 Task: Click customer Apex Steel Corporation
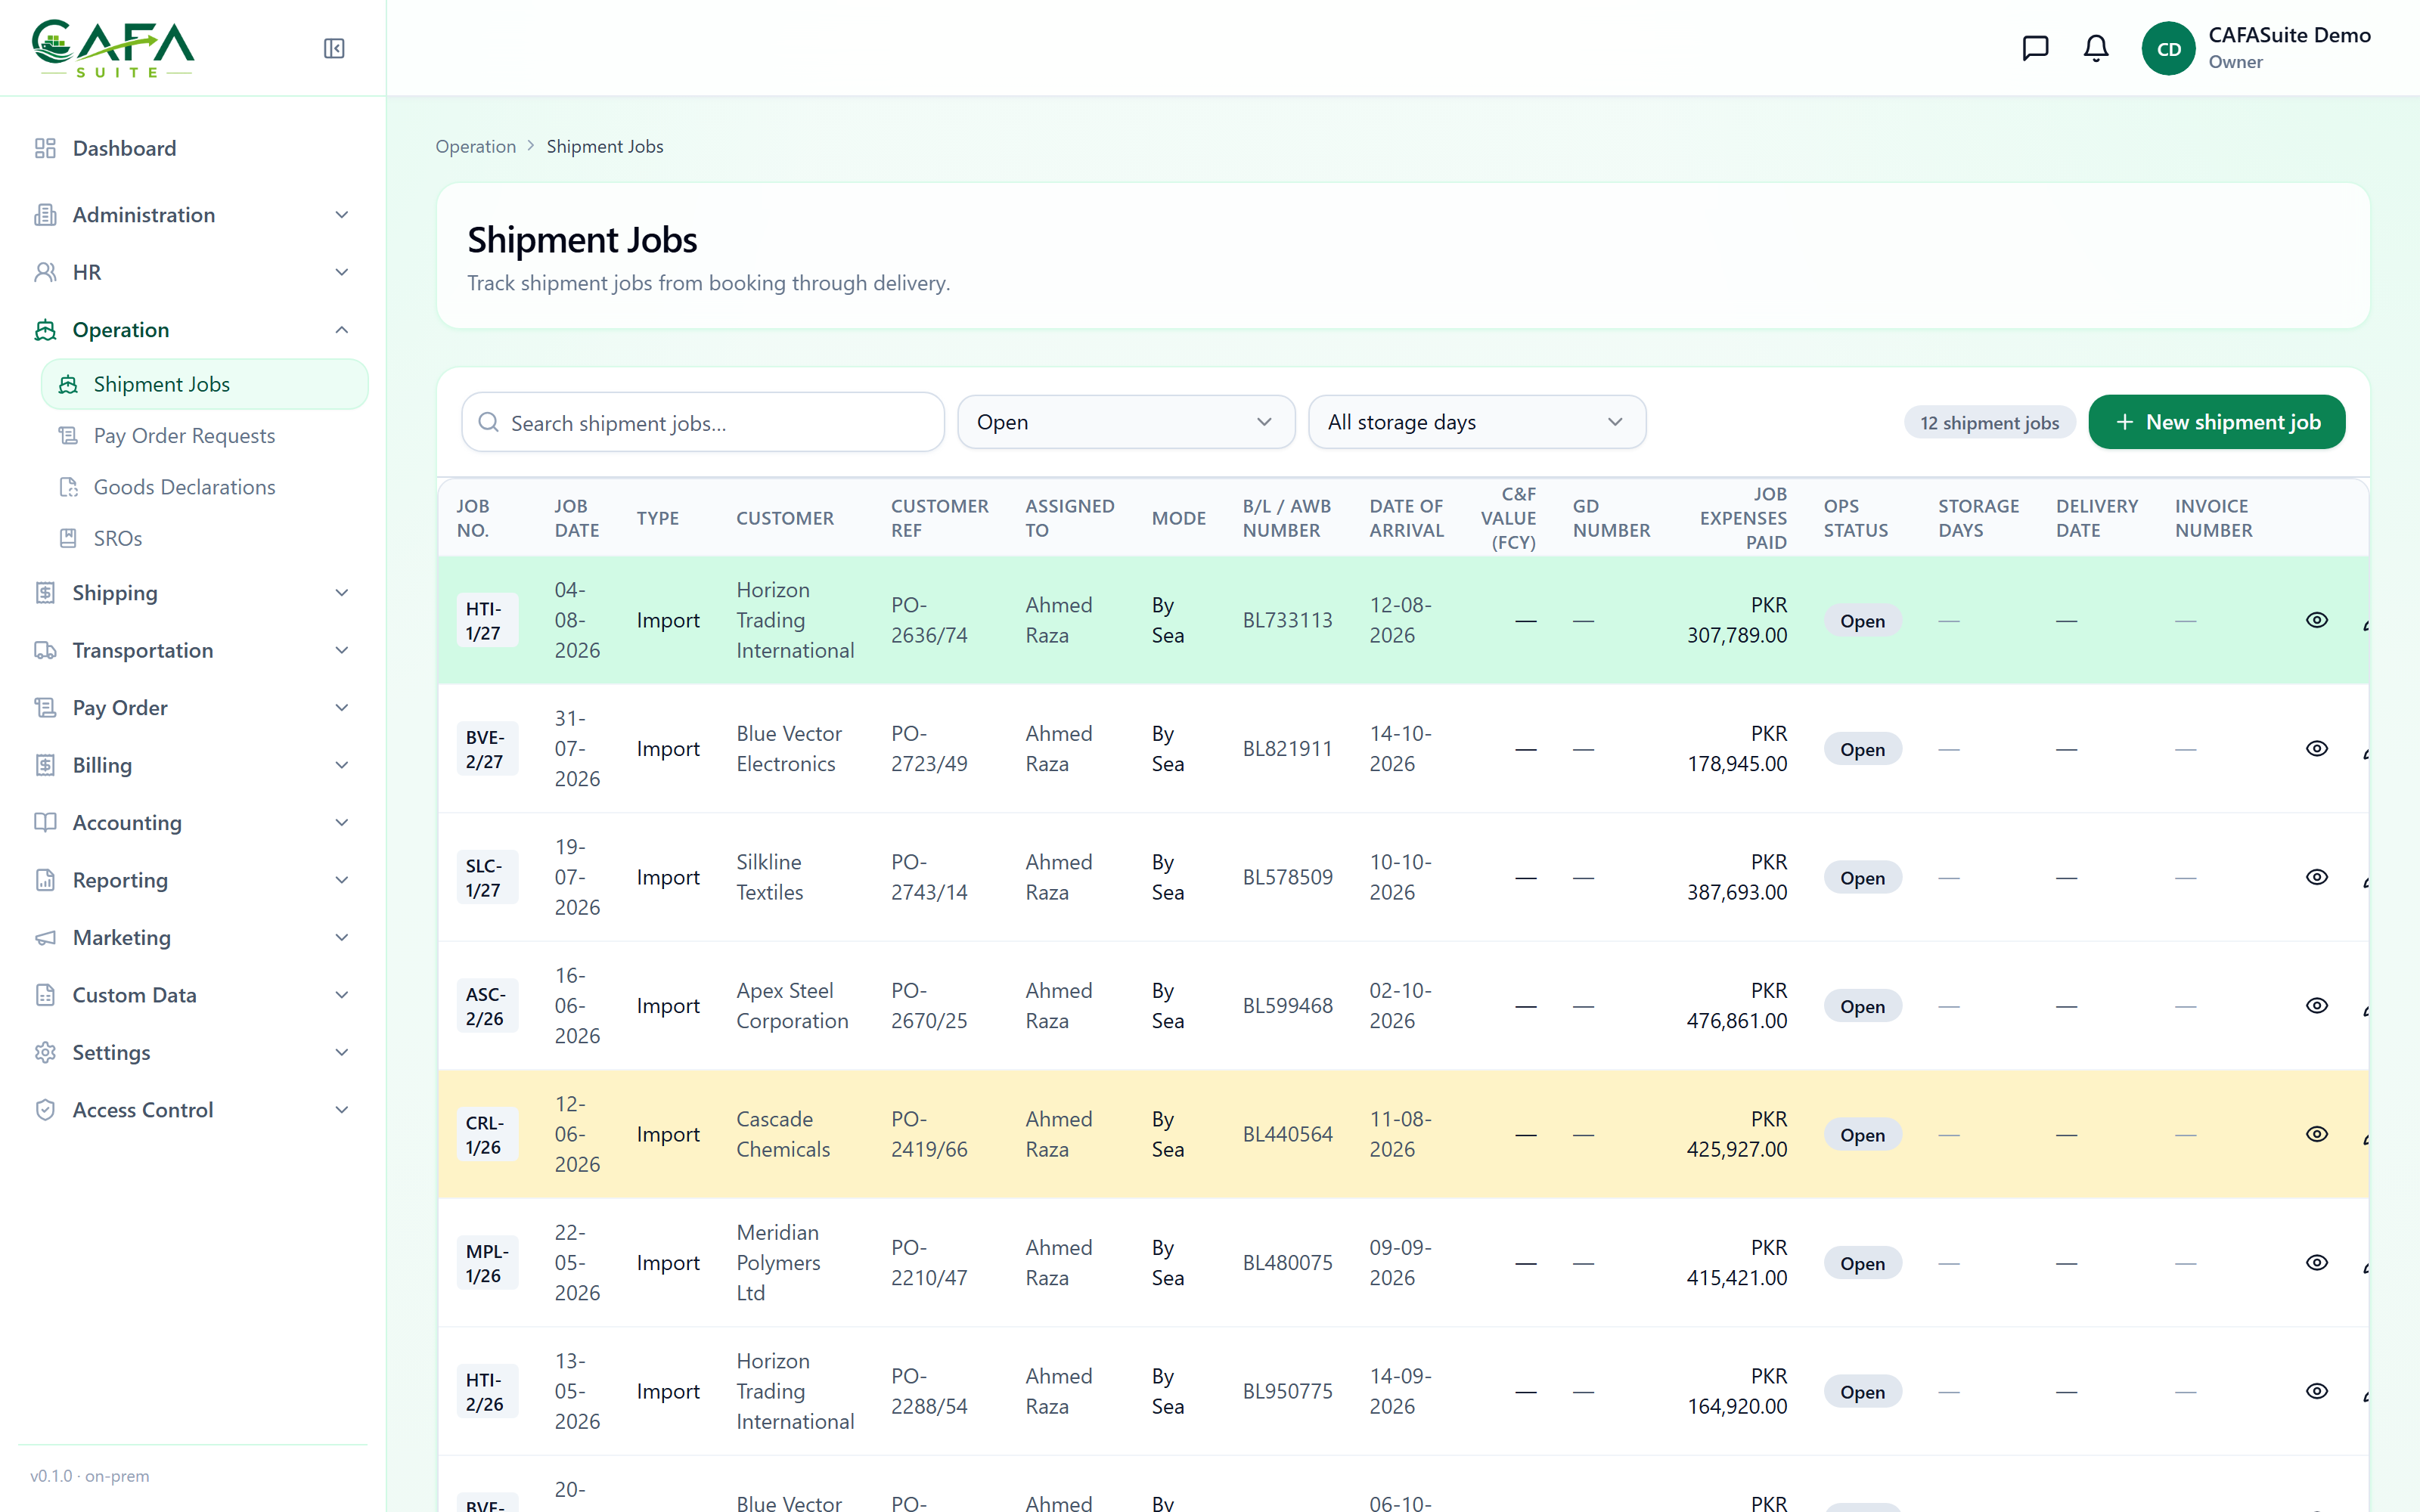coord(792,1005)
